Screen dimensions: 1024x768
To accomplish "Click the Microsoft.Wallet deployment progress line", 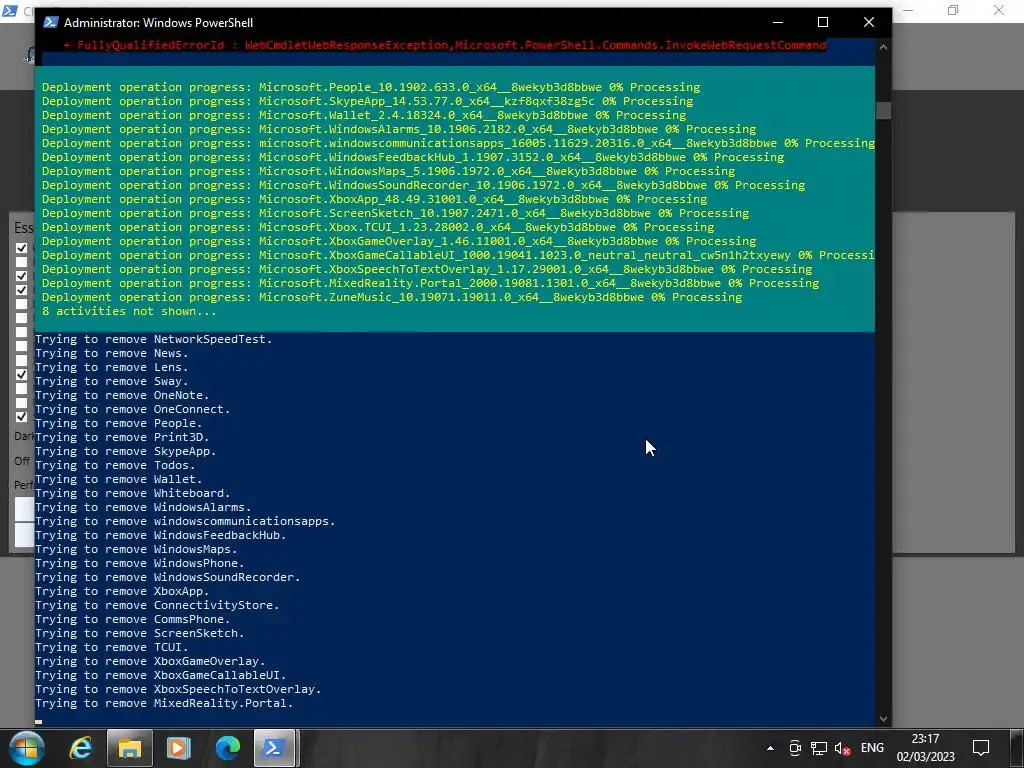I will coord(364,115).
